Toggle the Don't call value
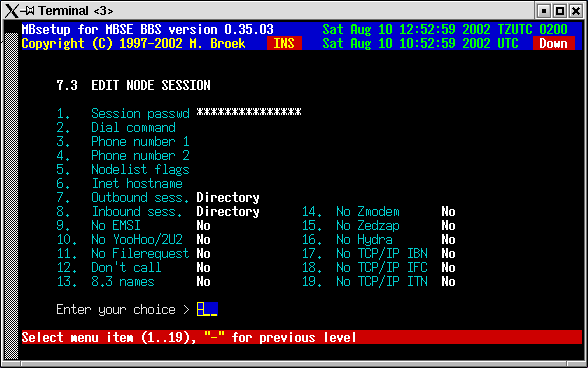This screenshot has width=588, height=368. [203, 267]
